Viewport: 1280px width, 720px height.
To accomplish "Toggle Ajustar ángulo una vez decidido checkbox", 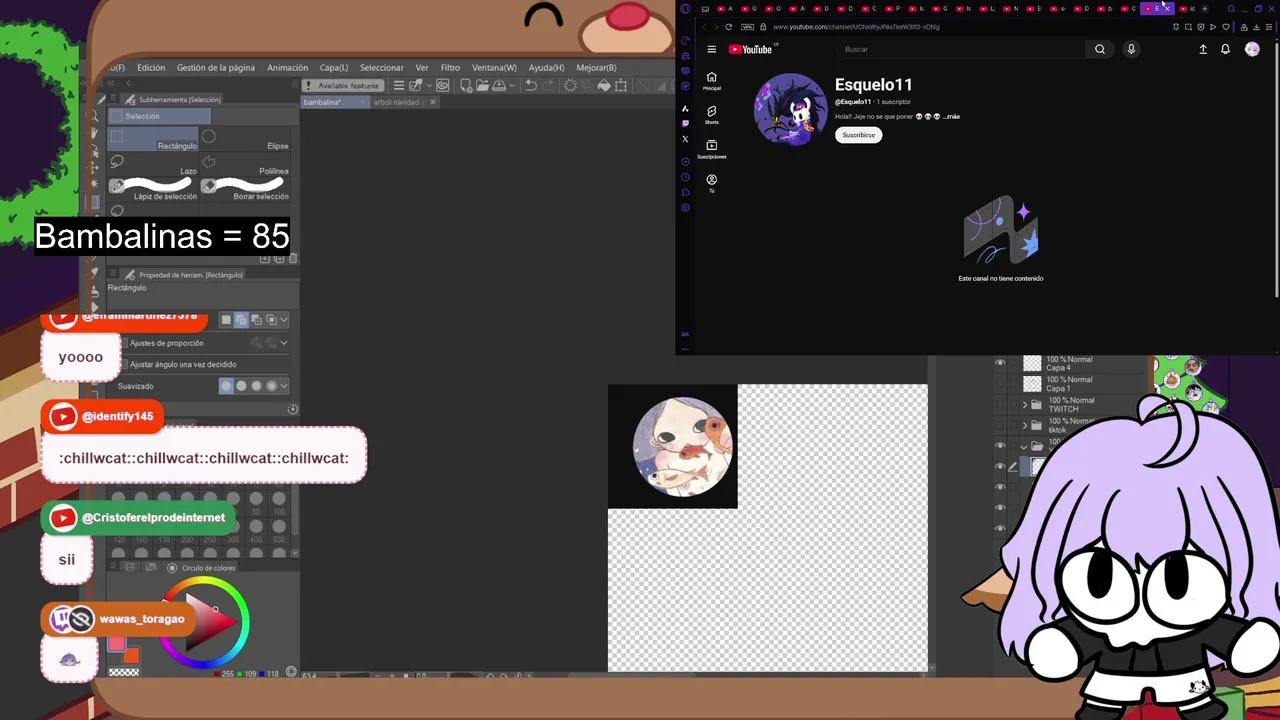I will [124, 364].
